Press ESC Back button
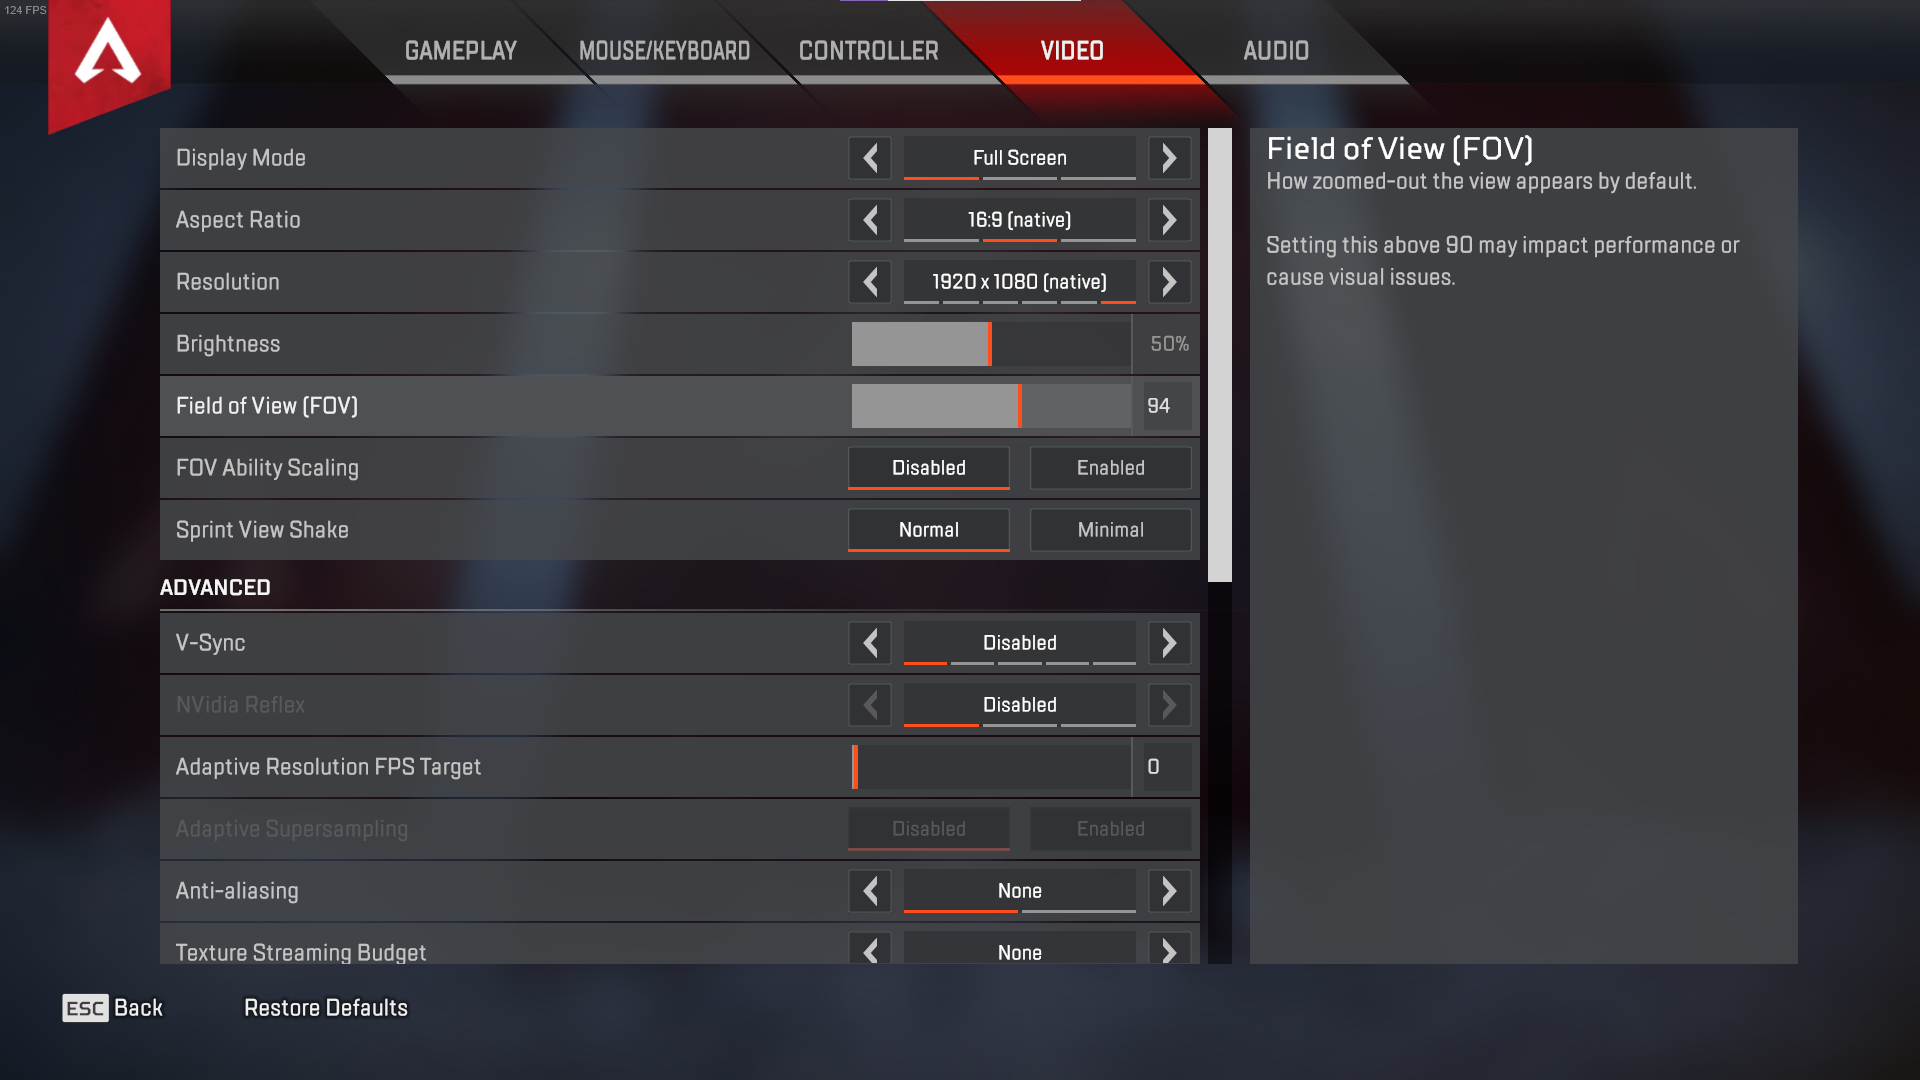This screenshot has height=1080, width=1920. click(112, 1006)
